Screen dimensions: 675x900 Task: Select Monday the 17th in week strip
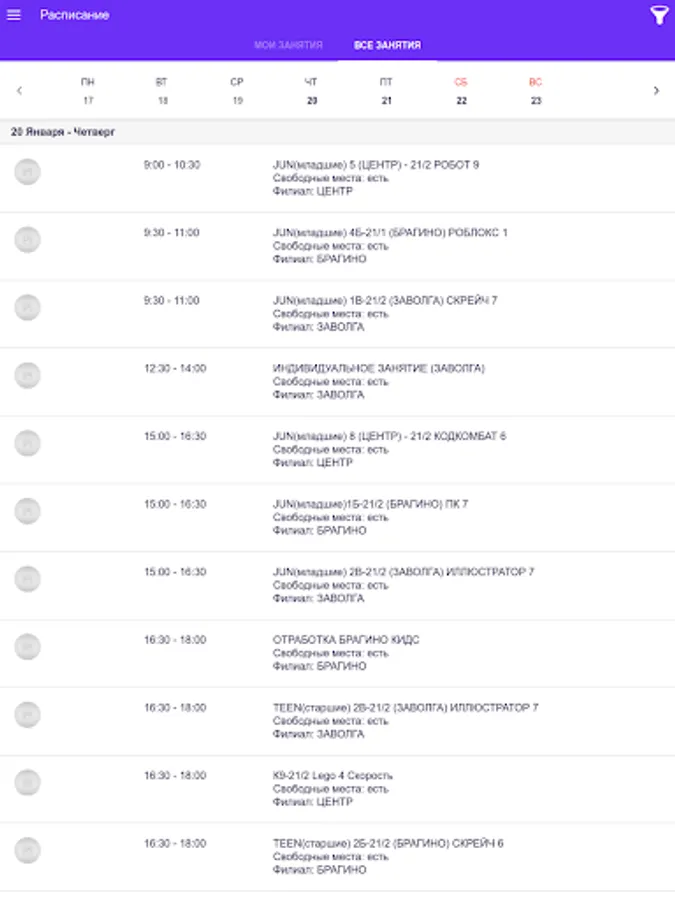tap(88, 91)
